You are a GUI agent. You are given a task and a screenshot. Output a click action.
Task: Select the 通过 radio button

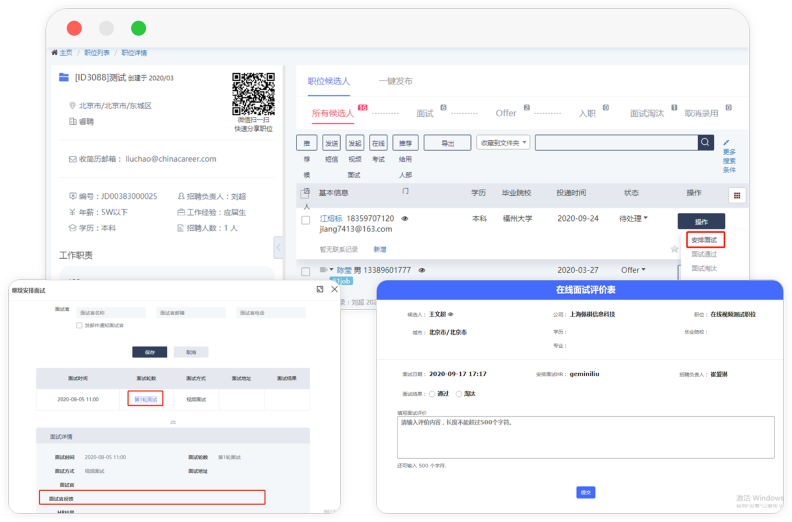click(432, 394)
